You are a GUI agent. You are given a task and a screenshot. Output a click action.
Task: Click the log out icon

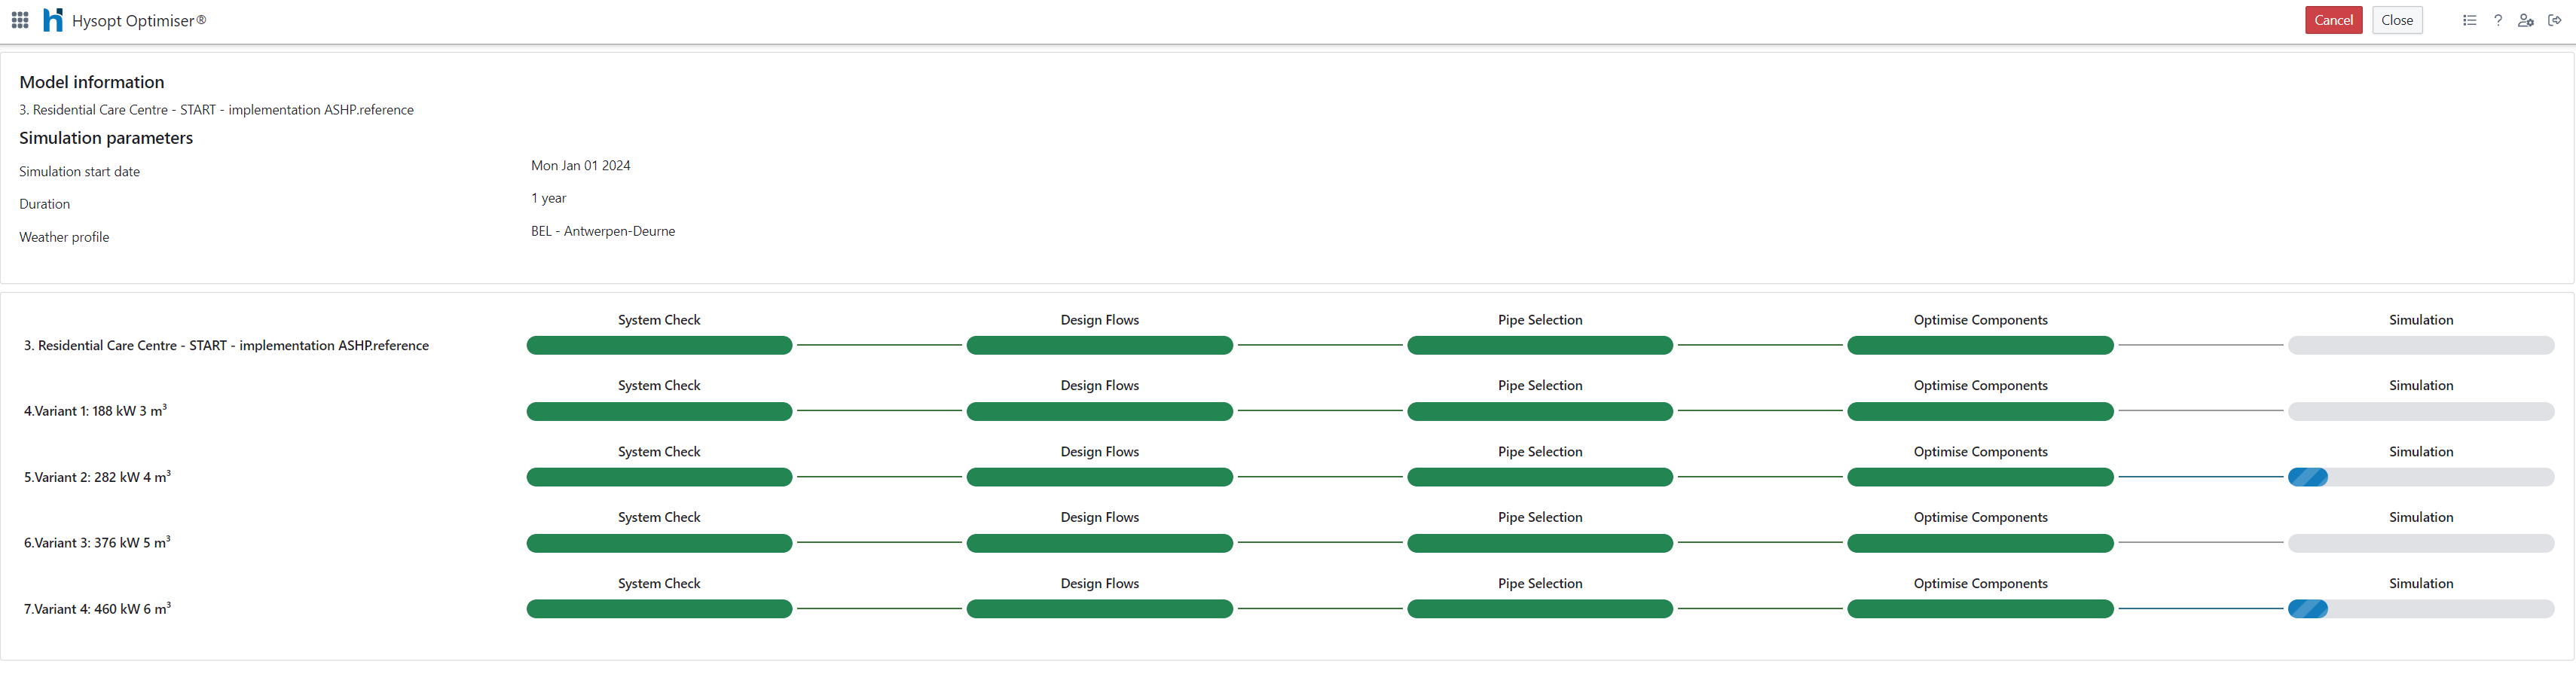[2555, 20]
